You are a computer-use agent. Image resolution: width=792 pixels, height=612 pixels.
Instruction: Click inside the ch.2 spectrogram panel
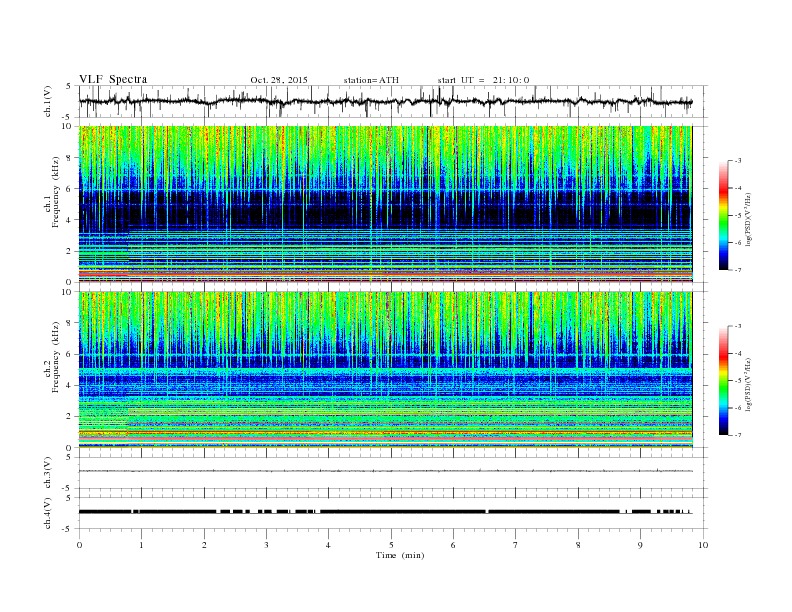tap(386, 370)
